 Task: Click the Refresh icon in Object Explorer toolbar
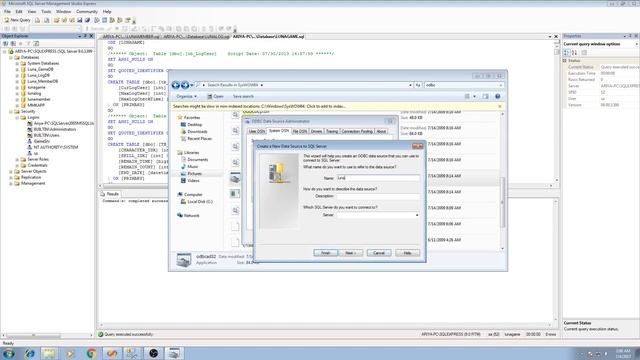pyautogui.click(x=36, y=43)
